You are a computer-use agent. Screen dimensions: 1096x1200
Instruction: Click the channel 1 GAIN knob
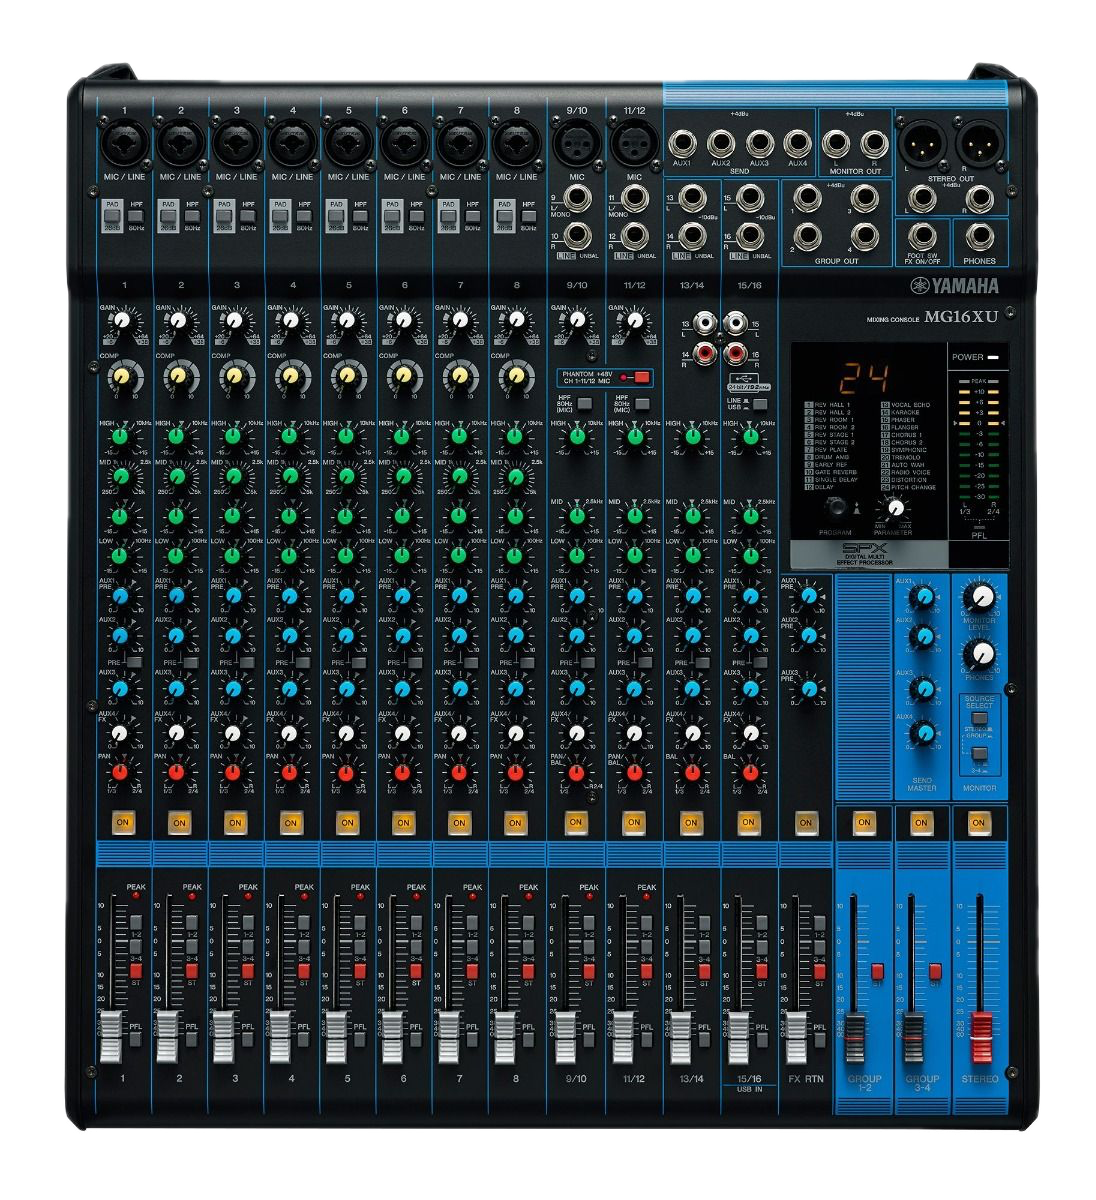pyautogui.click(x=122, y=321)
